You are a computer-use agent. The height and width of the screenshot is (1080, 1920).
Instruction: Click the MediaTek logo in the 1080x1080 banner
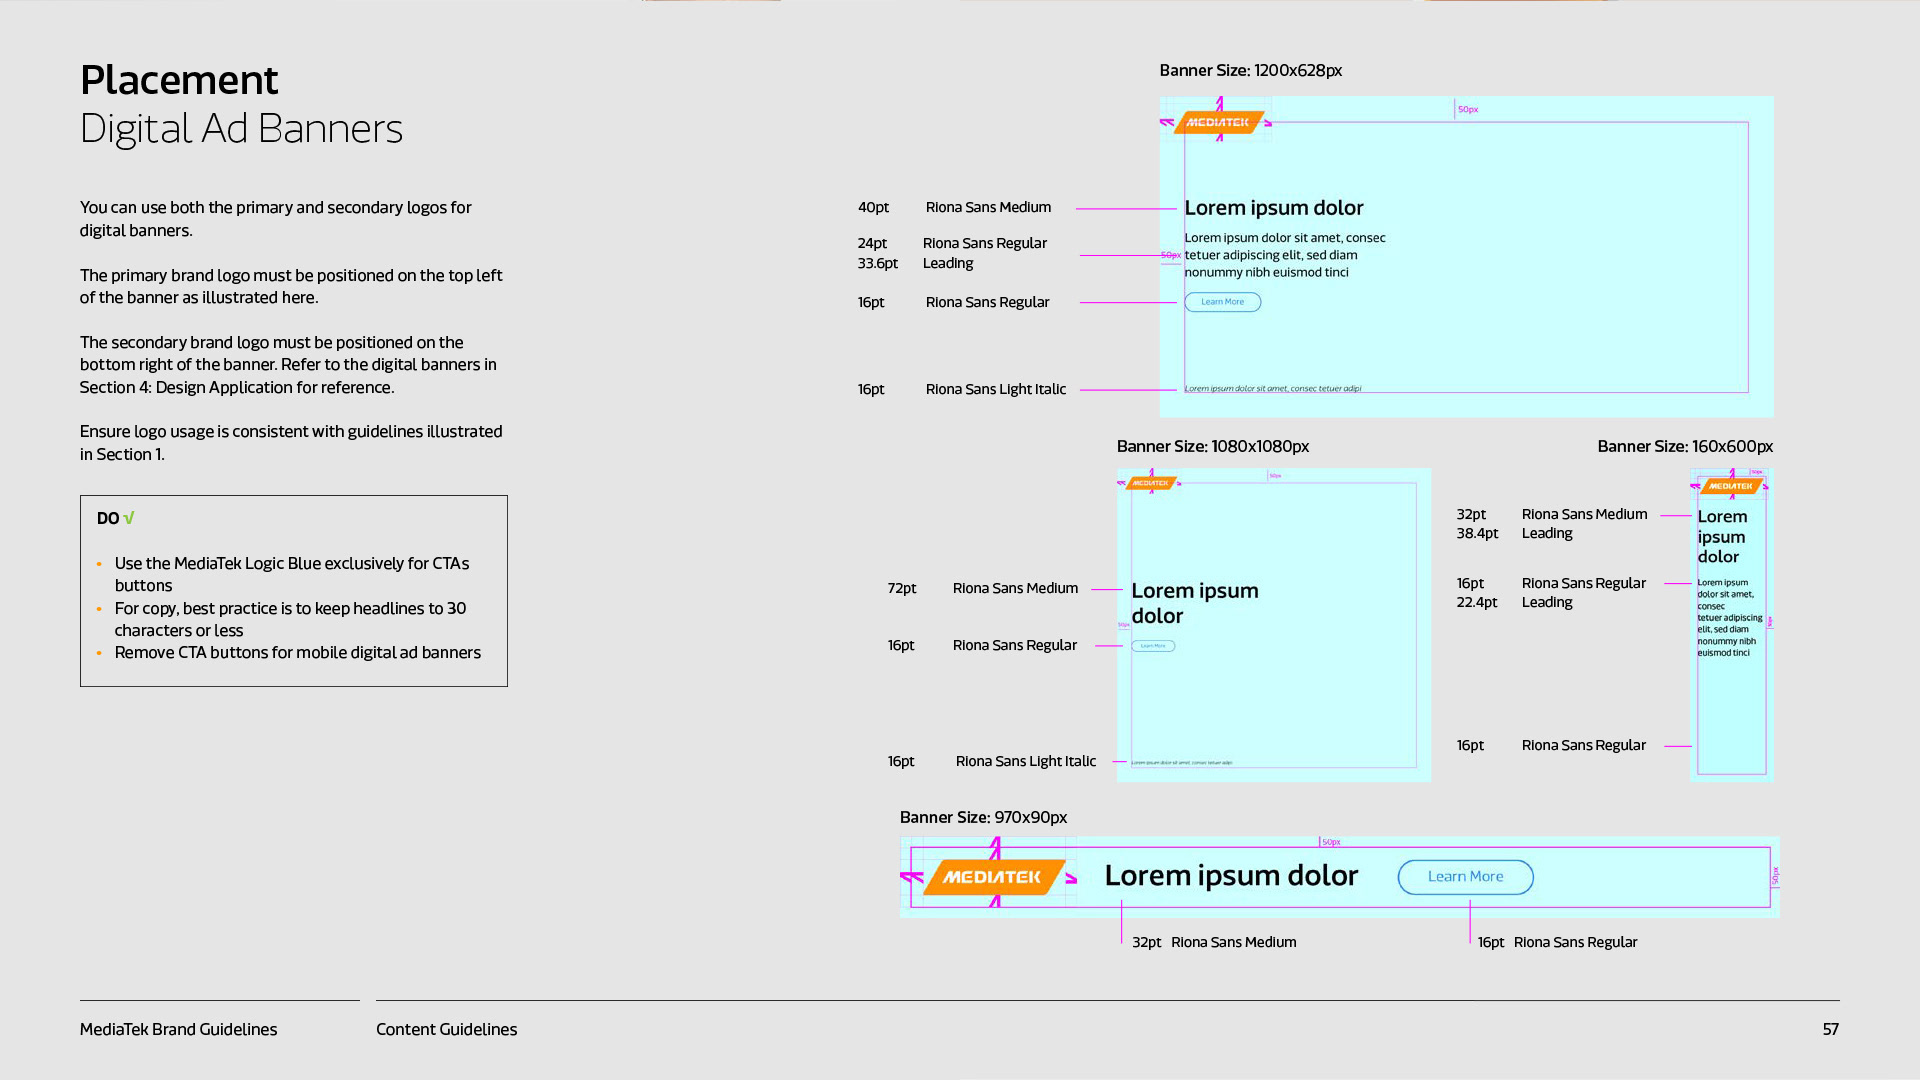click(x=1151, y=483)
